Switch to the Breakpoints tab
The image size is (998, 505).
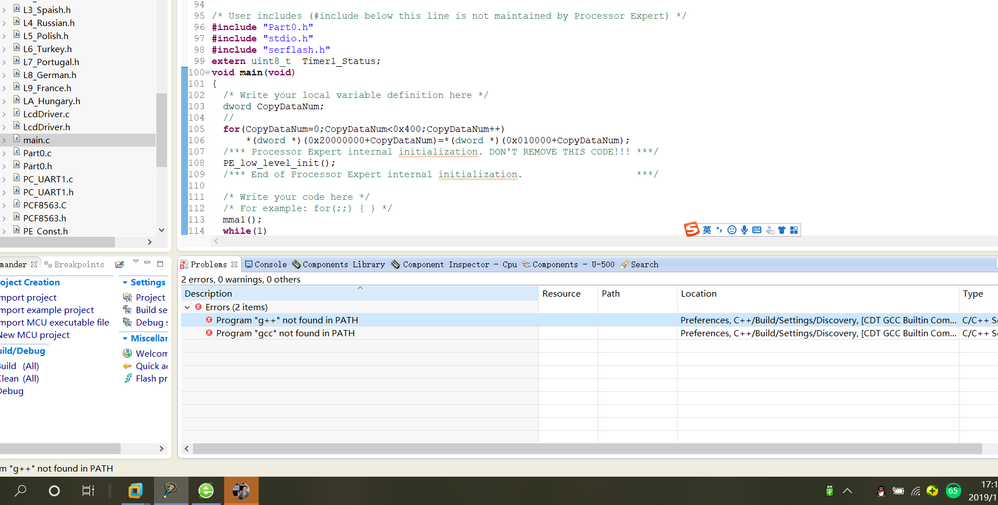click(x=74, y=264)
